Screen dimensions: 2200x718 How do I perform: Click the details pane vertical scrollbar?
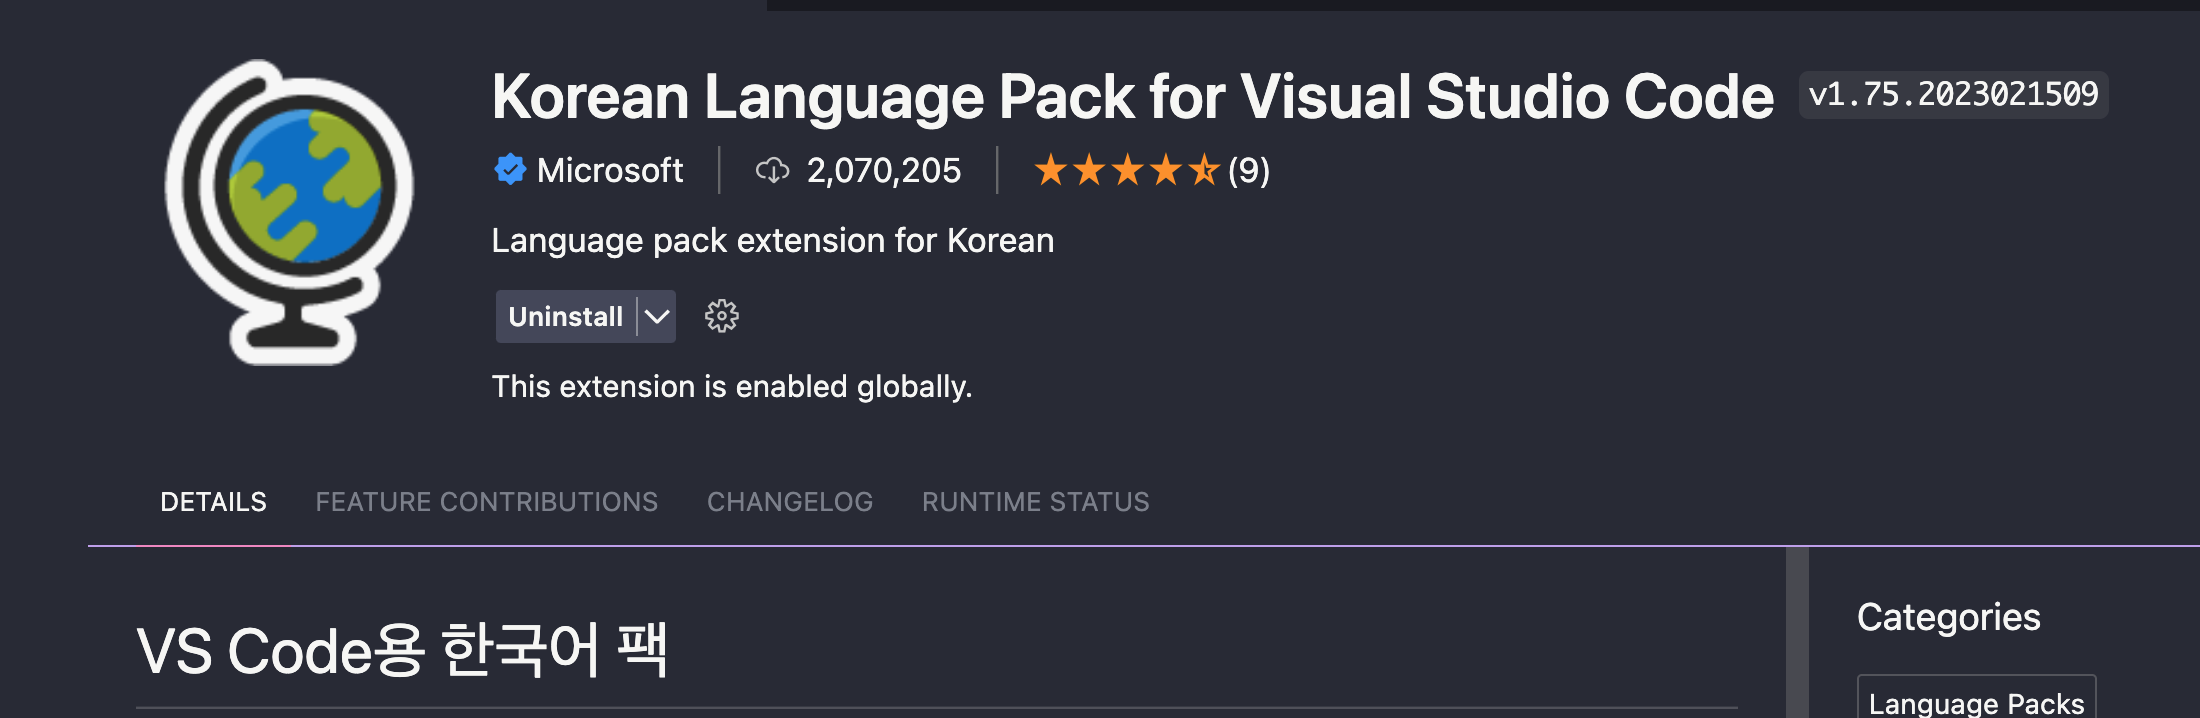click(1797, 632)
